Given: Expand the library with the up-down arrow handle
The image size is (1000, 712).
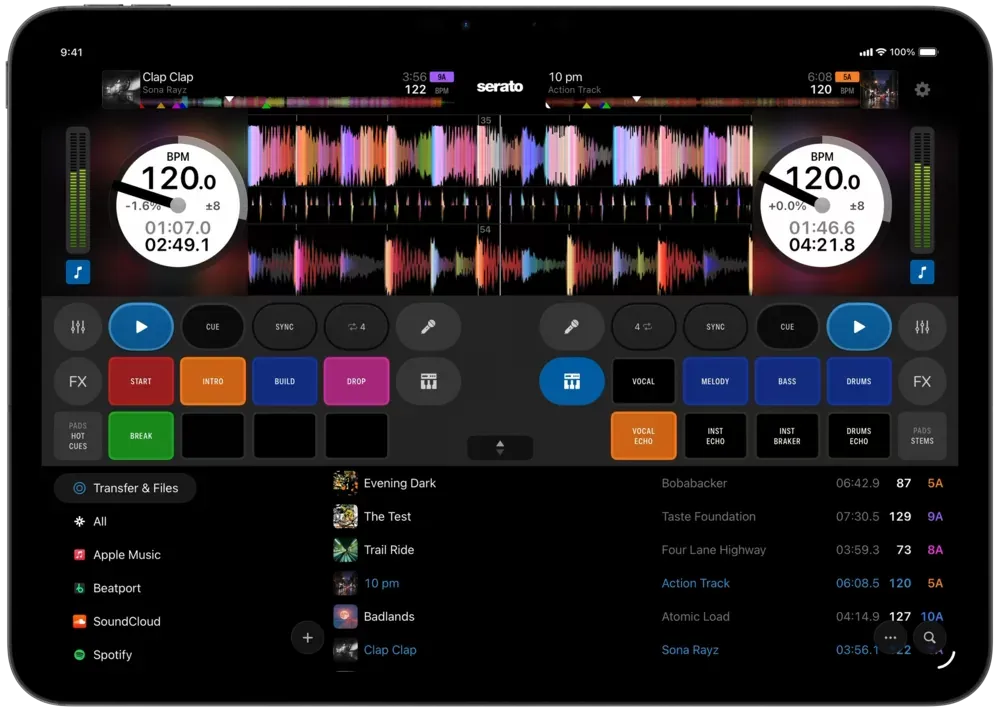Looking at the screenshot, I should click(500, 448).
